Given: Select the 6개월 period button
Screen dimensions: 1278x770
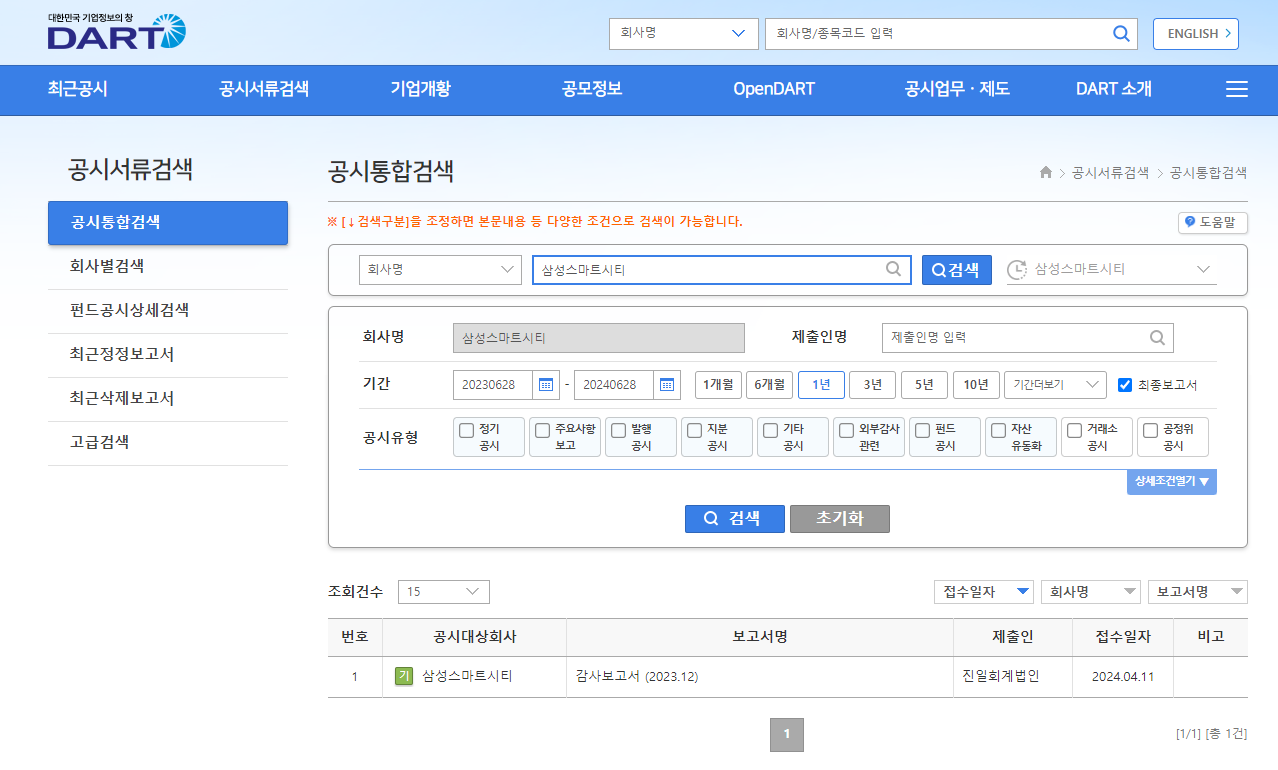Looking at the screenshot, I should tap(770, 385).
